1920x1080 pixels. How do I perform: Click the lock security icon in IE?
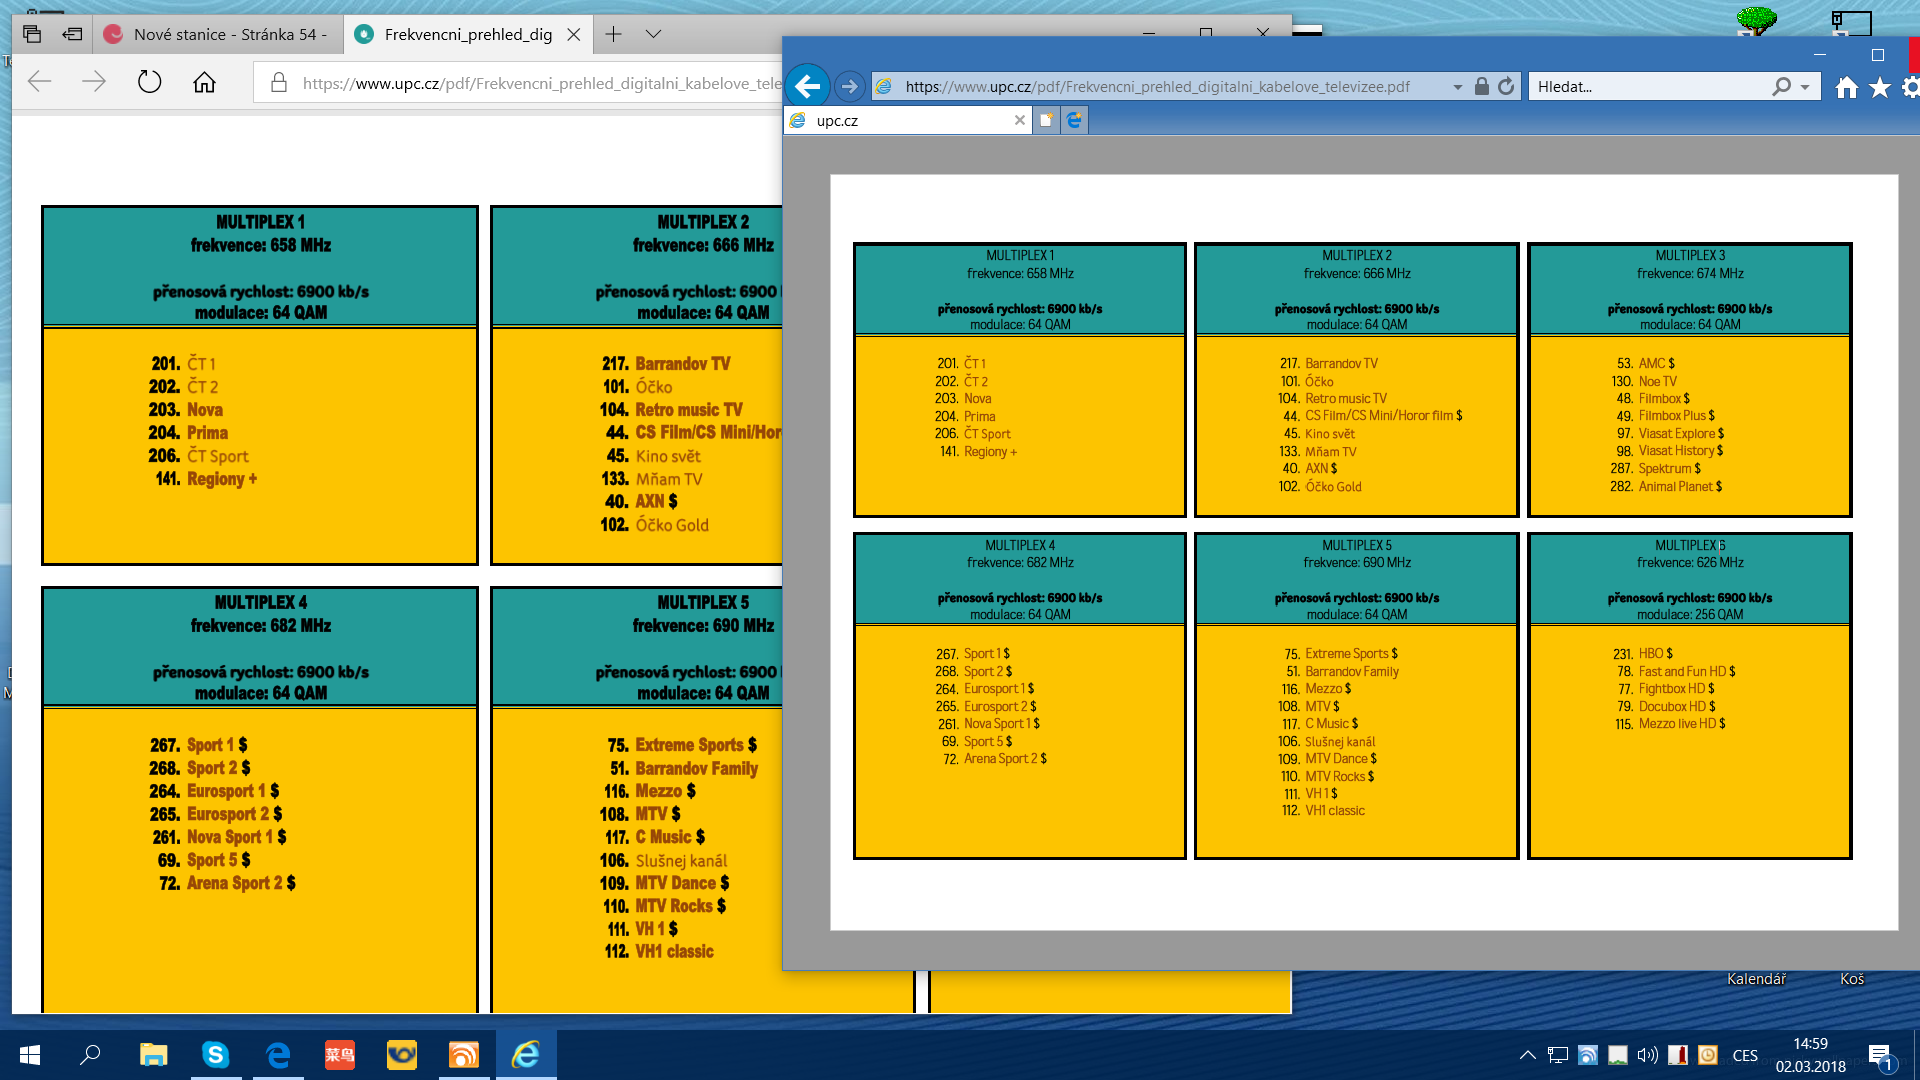pos(1482,87)
